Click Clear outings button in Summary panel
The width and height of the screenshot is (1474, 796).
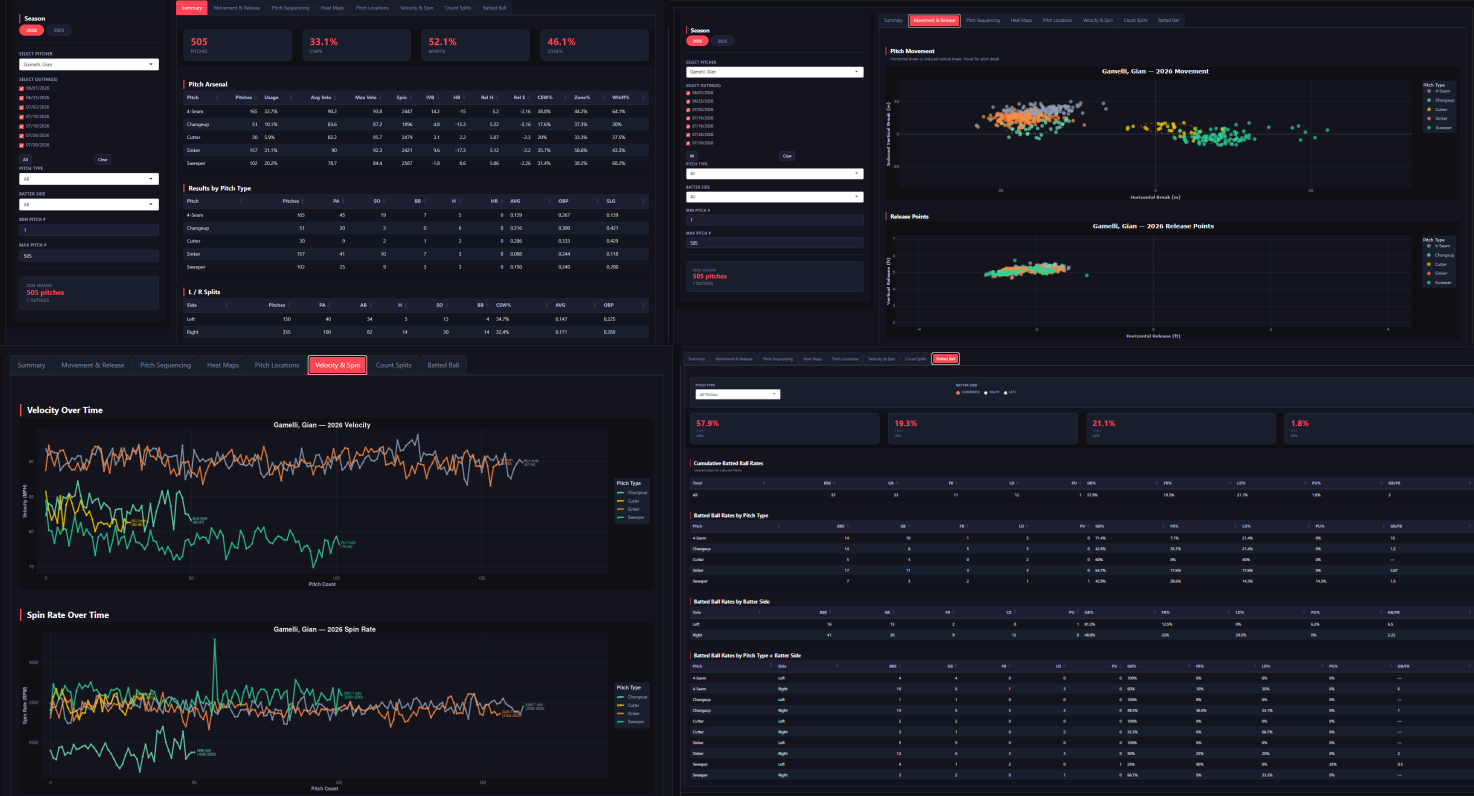coord(103,159)
